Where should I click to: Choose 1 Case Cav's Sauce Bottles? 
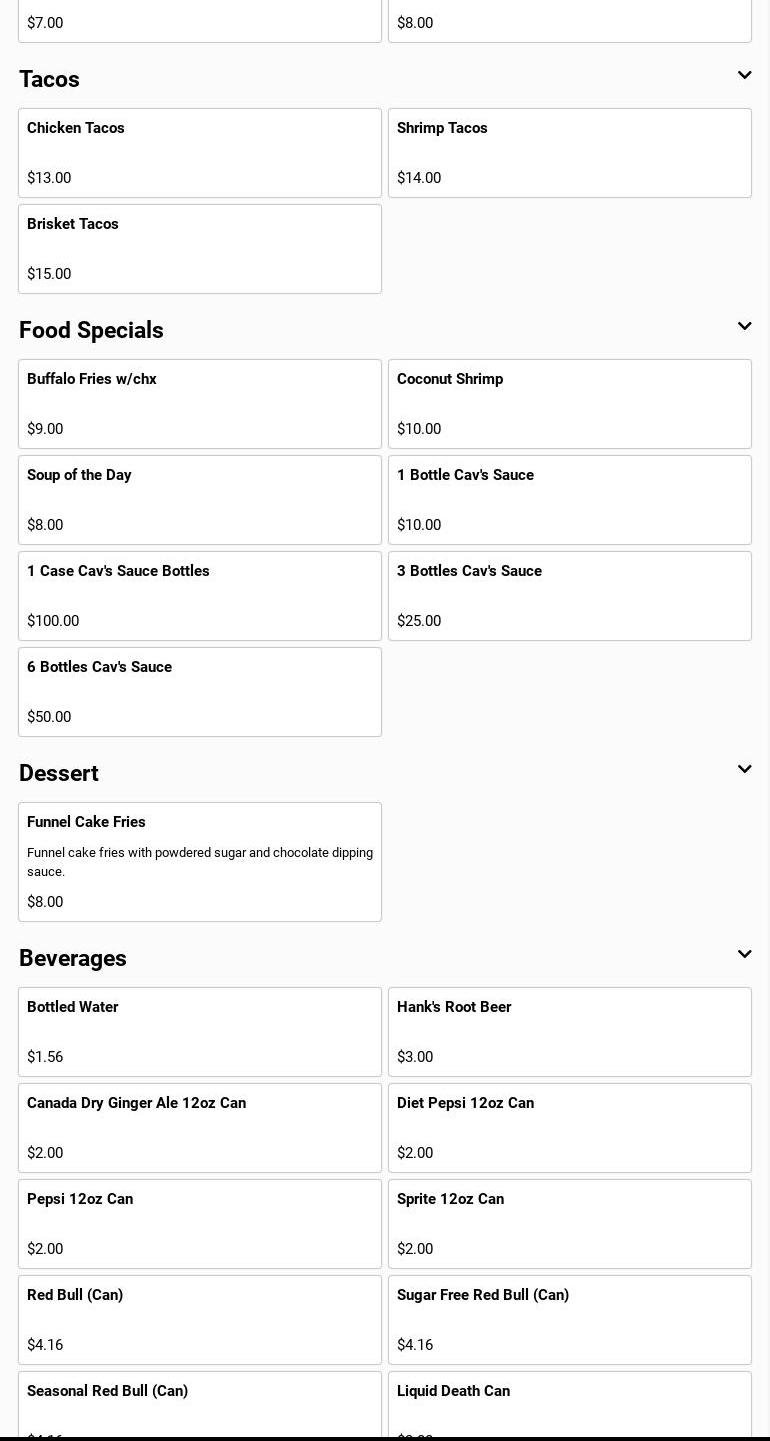(x=200, y=596)
